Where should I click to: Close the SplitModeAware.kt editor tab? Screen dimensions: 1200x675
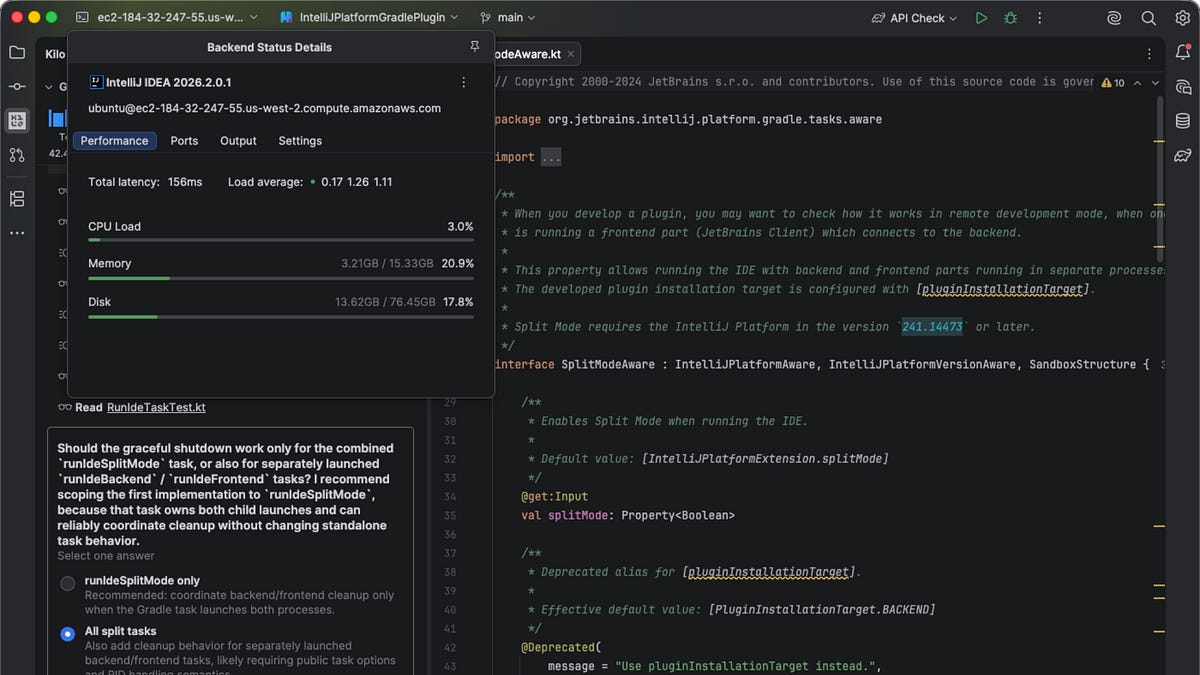pos(571,54)
